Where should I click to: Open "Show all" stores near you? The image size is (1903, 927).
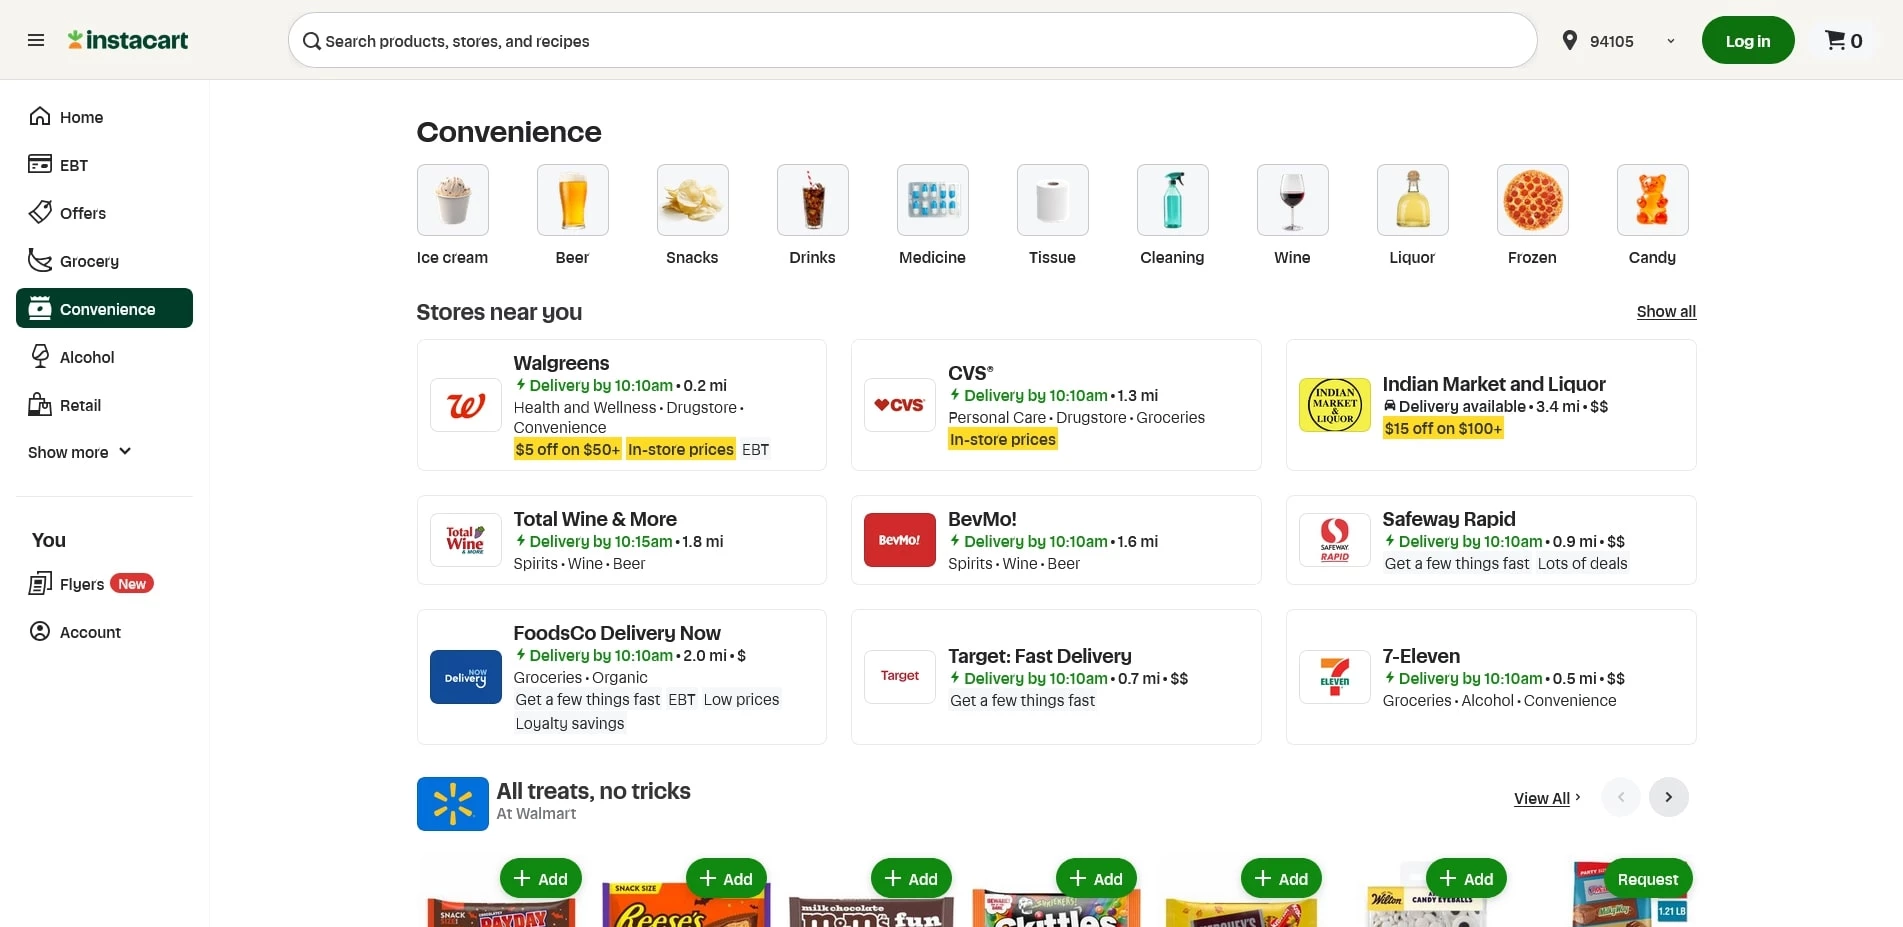pyautogui.click(x=1665, y=311)
